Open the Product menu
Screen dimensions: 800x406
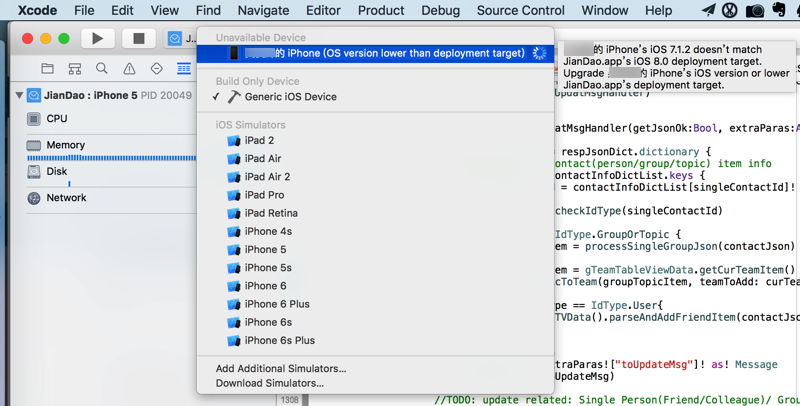coord(381,10)
